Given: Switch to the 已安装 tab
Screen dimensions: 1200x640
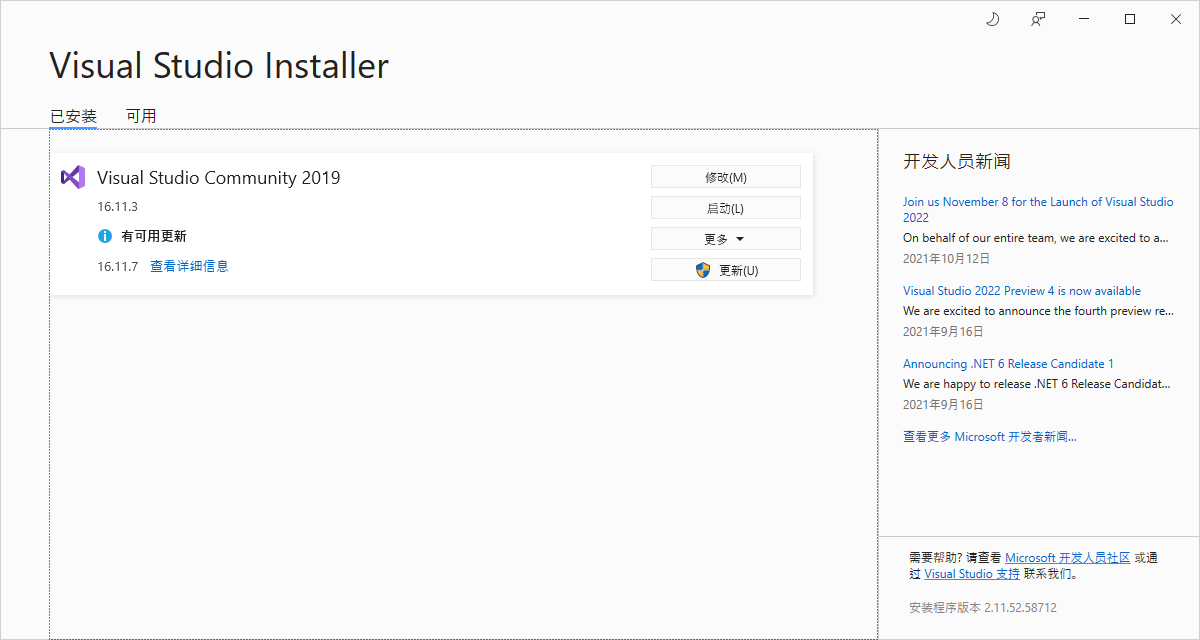Looking at the screenshot, I should click(x=73, y=116).
